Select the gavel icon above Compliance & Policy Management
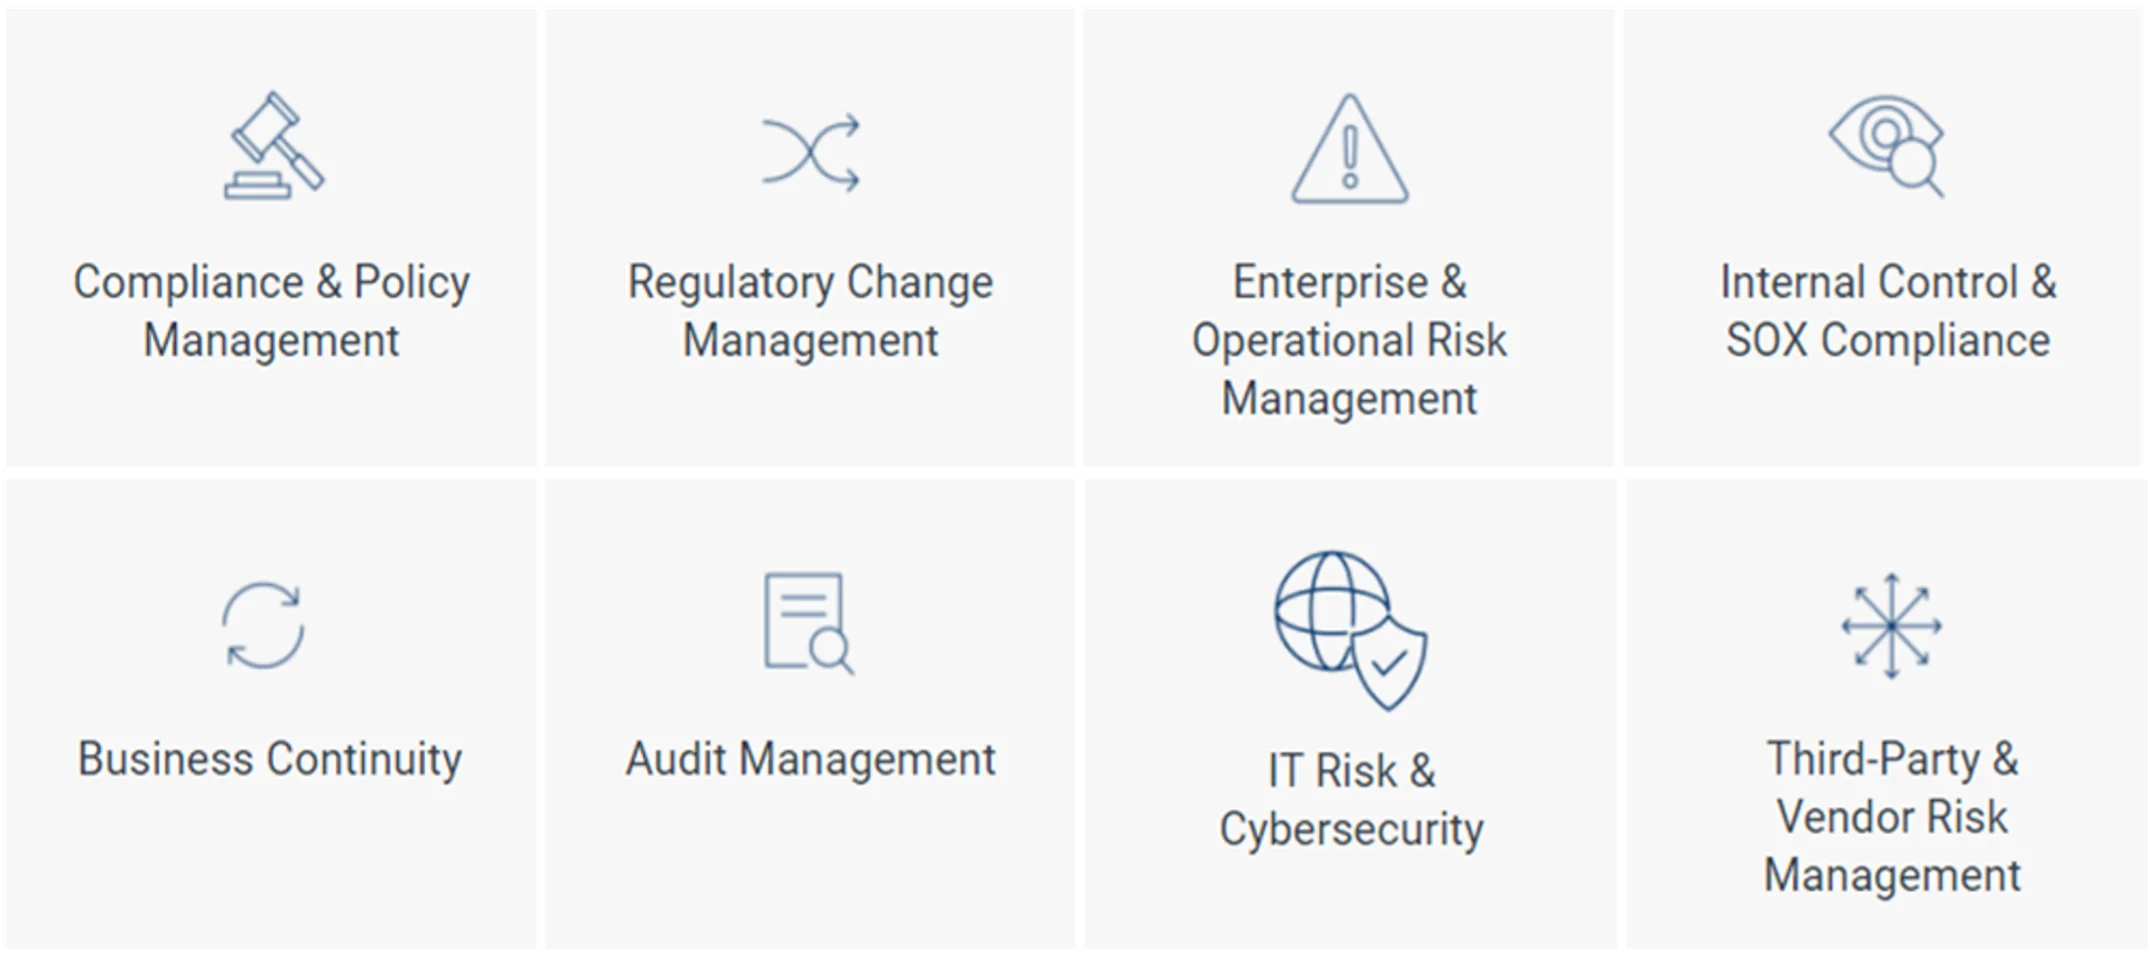2154x953 pixels. coord(272,148)
